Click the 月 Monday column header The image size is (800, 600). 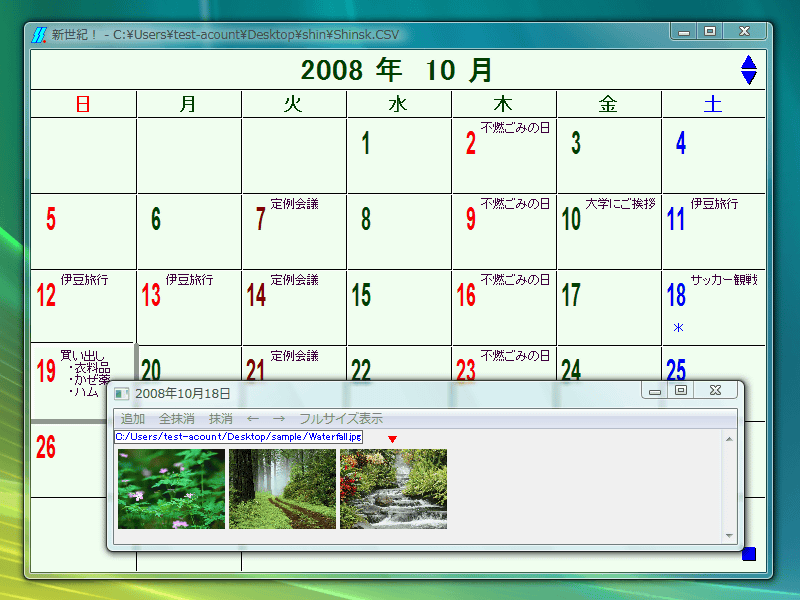tap(189, 104)
